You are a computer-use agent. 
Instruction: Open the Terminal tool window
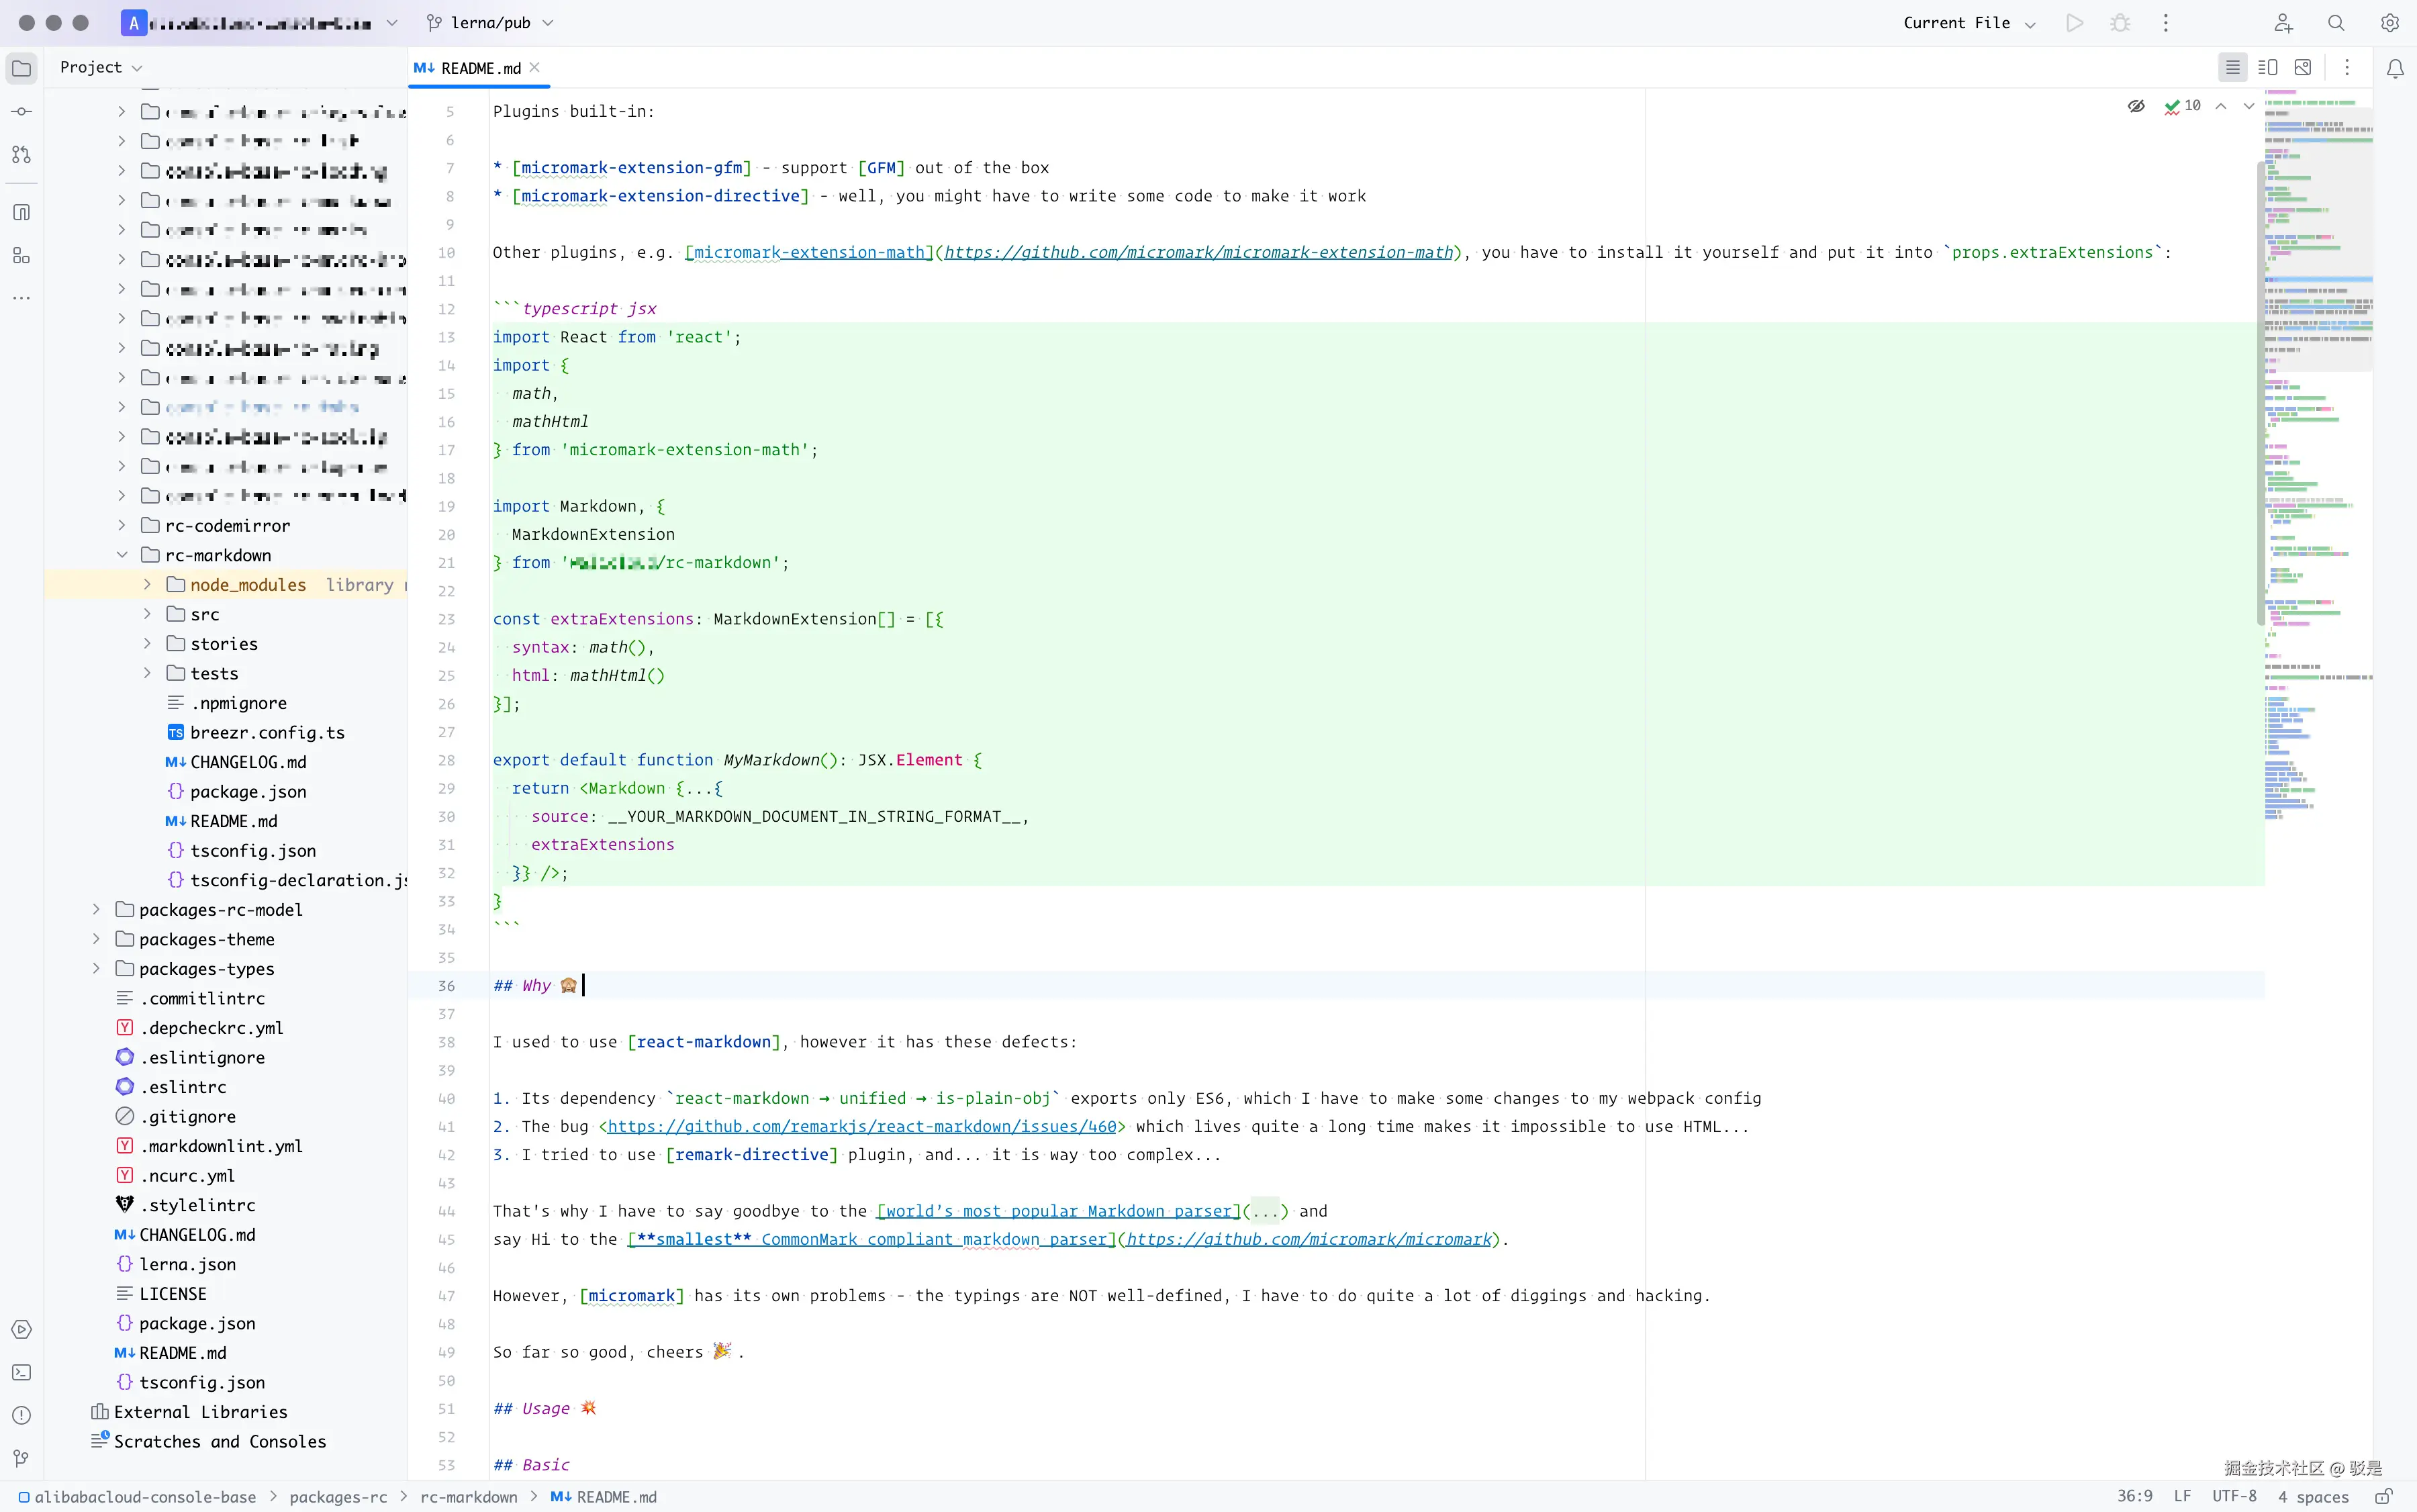(x=21, y=1373)
